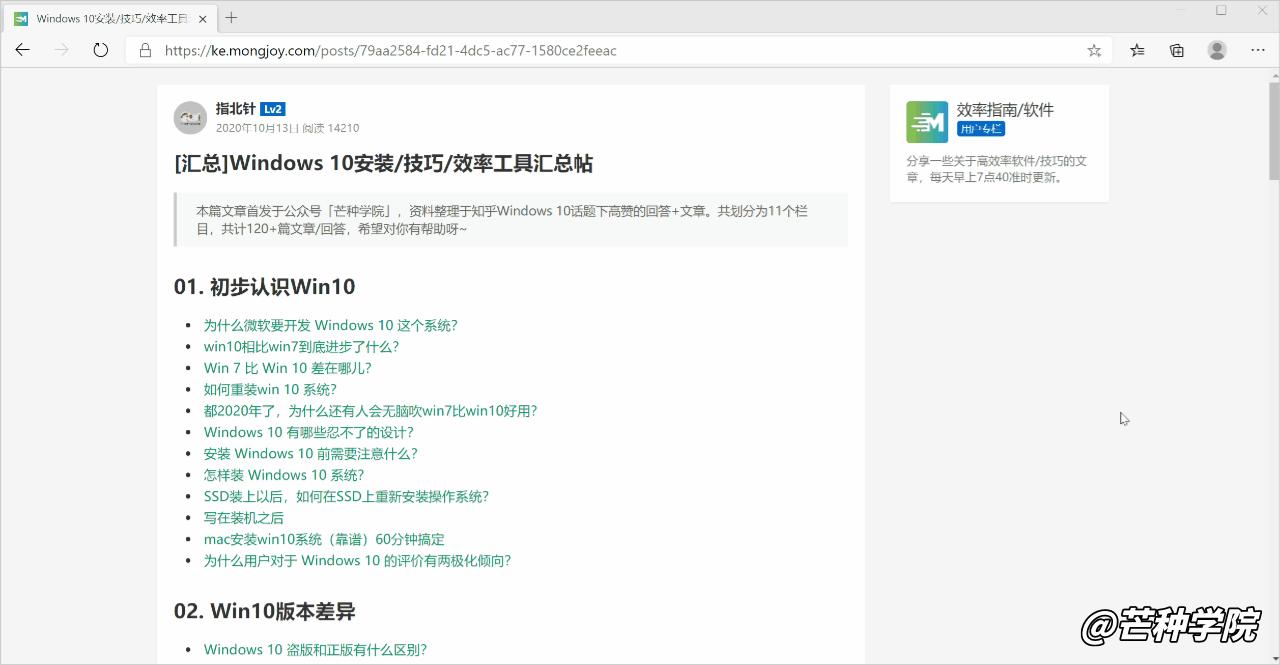Screen dimensions: 1280x665
Task: Open author name 指北针
Action: pos(235,109)
